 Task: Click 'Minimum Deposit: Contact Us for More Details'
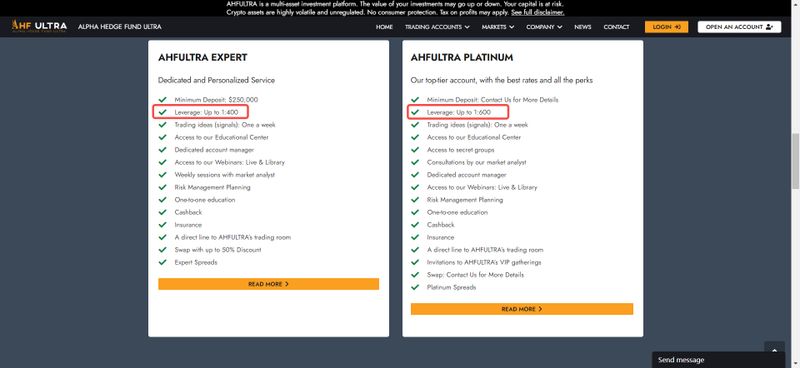click(x=492, y=100)
